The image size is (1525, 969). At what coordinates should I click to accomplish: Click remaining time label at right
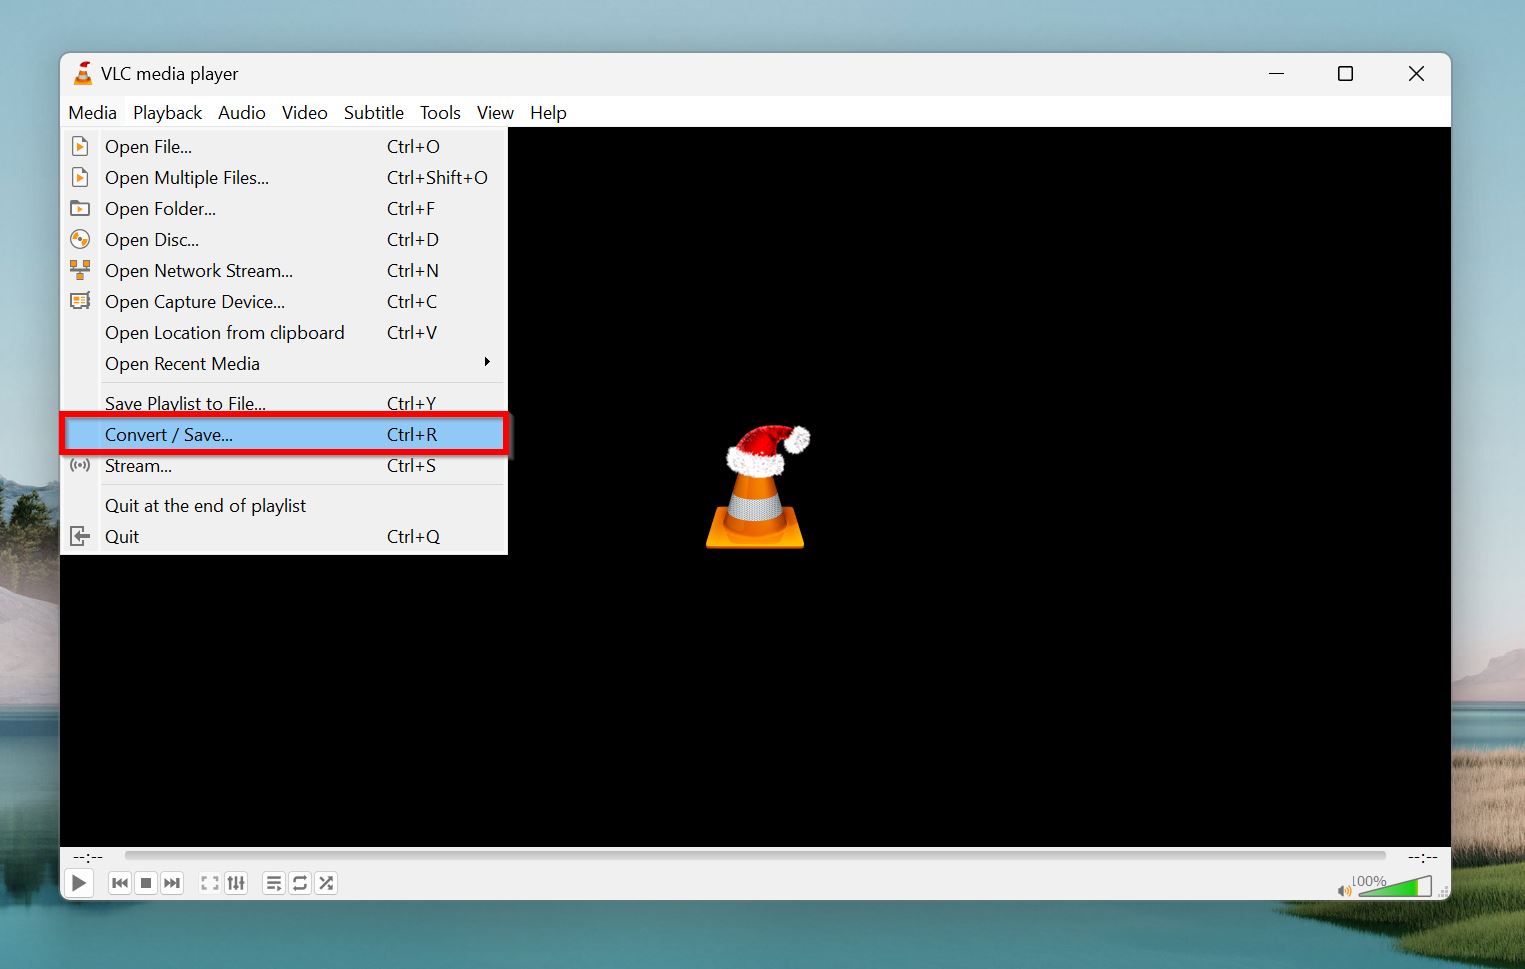click(x=1422, y=857)
